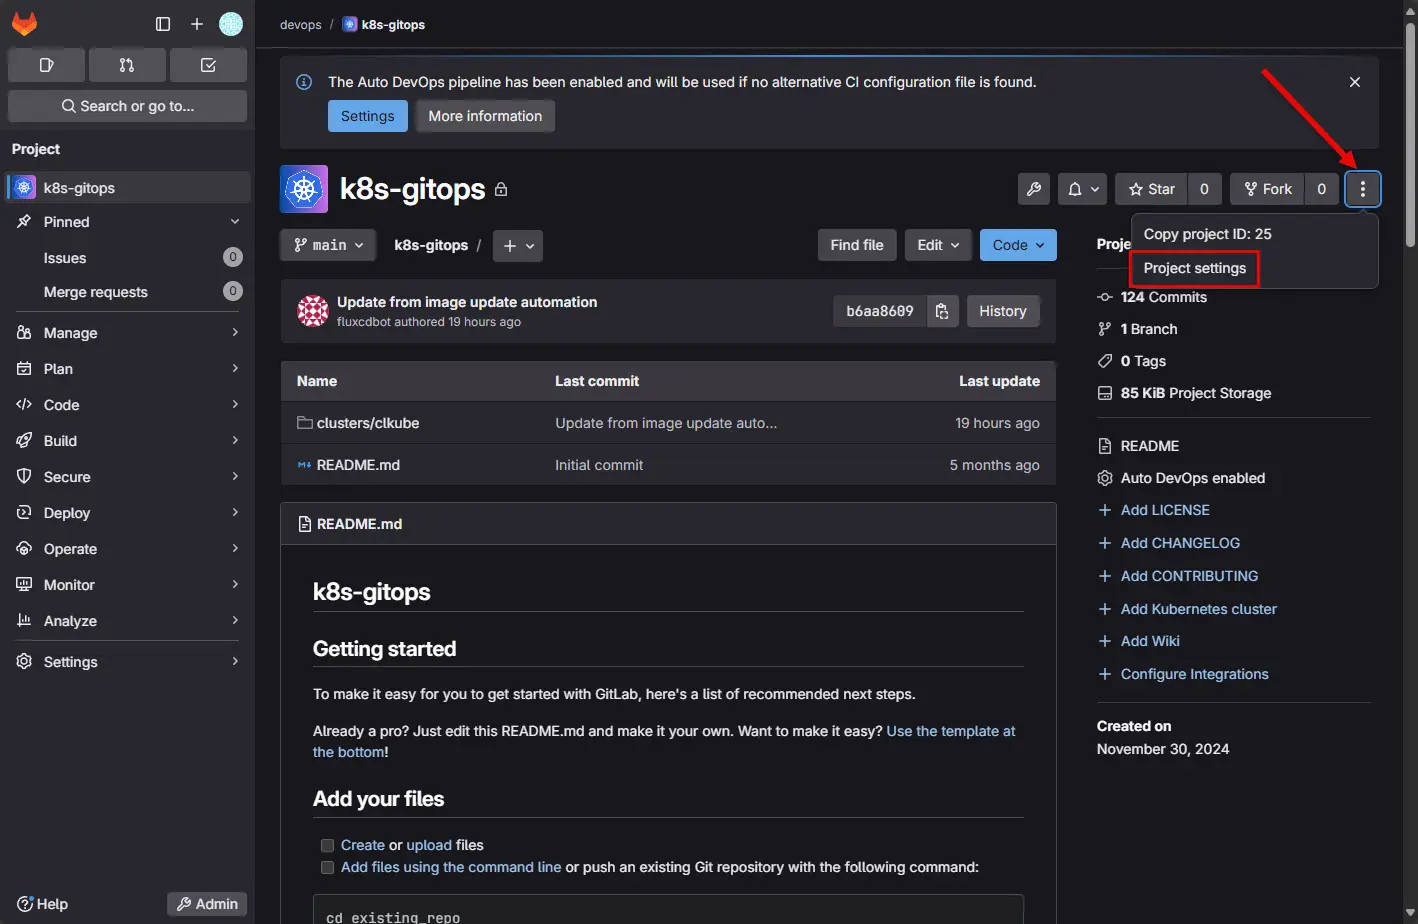Open the Admin area button

coord(207,904)
